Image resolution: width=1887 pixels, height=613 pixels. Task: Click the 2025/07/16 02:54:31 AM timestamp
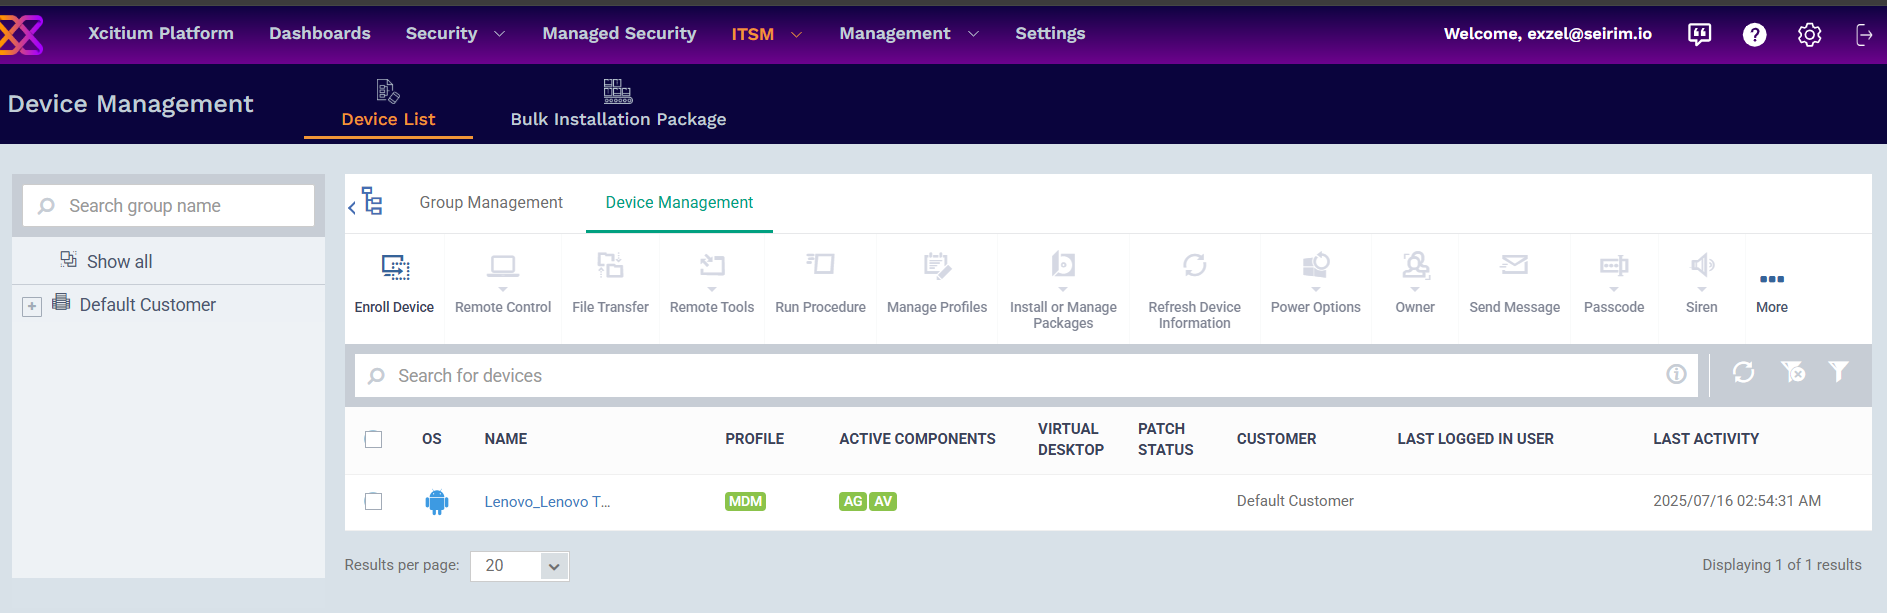pos(1737,501)
